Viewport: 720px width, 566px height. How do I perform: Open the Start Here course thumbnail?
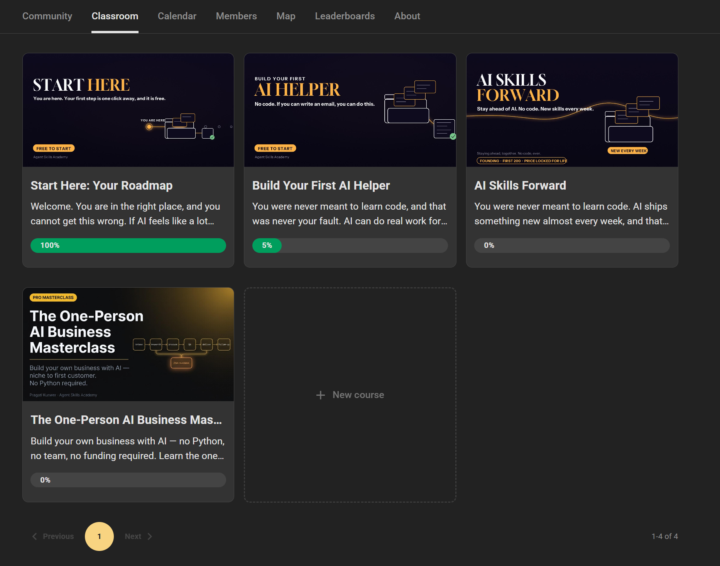pos(128,110)
